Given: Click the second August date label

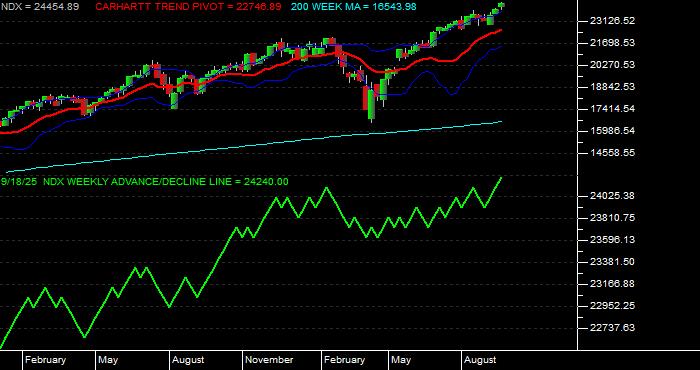Looking at the screenshot, I should point(480,360).
